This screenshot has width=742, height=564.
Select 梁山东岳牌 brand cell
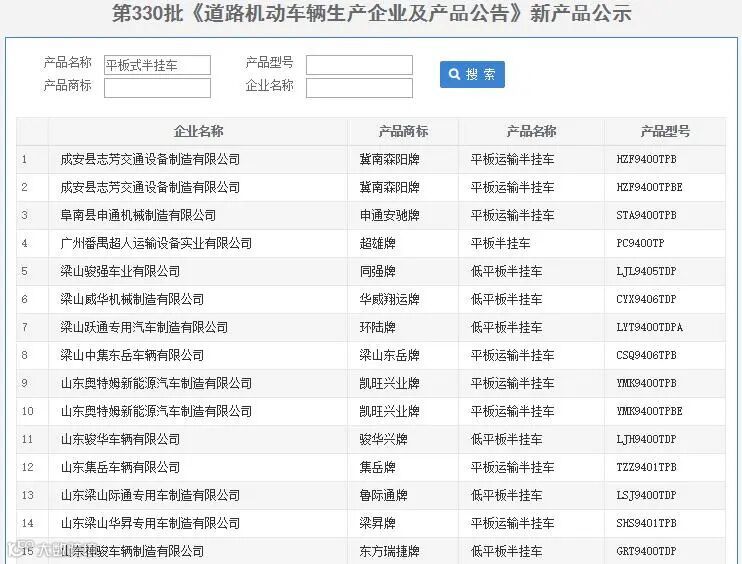(403, 355)
